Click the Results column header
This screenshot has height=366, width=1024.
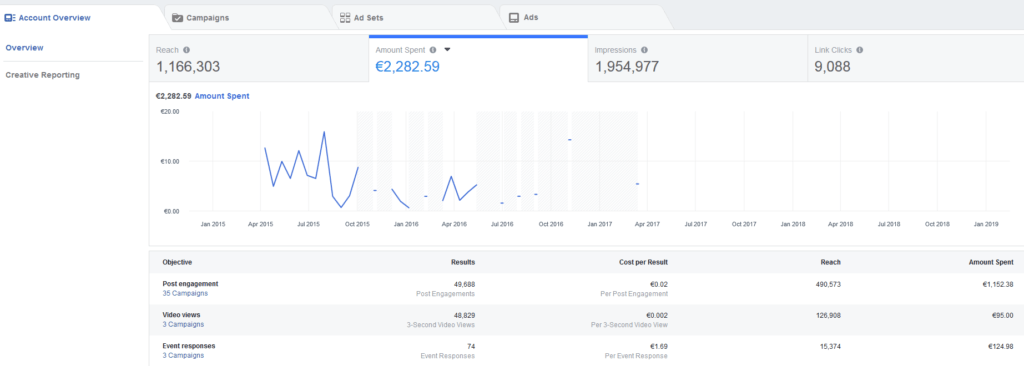[x=463, y=262]
